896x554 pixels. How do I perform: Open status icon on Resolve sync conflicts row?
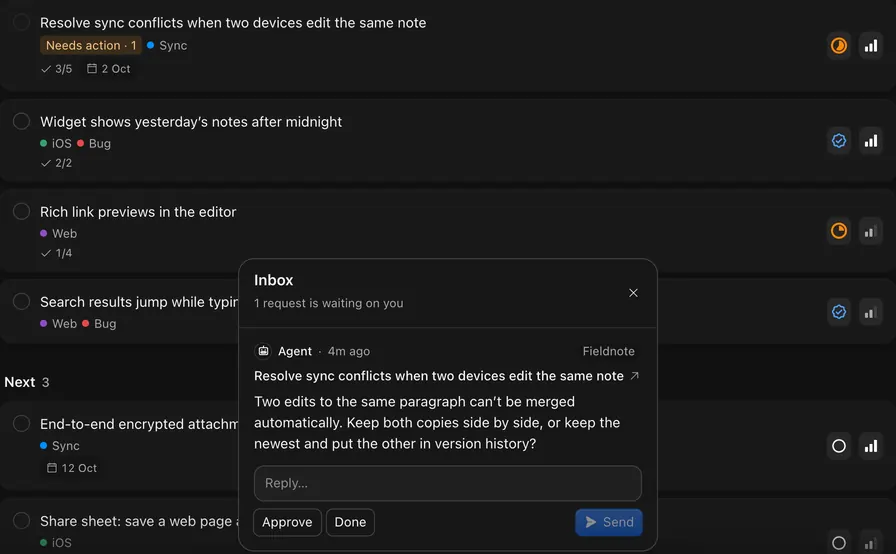point(838,46)
